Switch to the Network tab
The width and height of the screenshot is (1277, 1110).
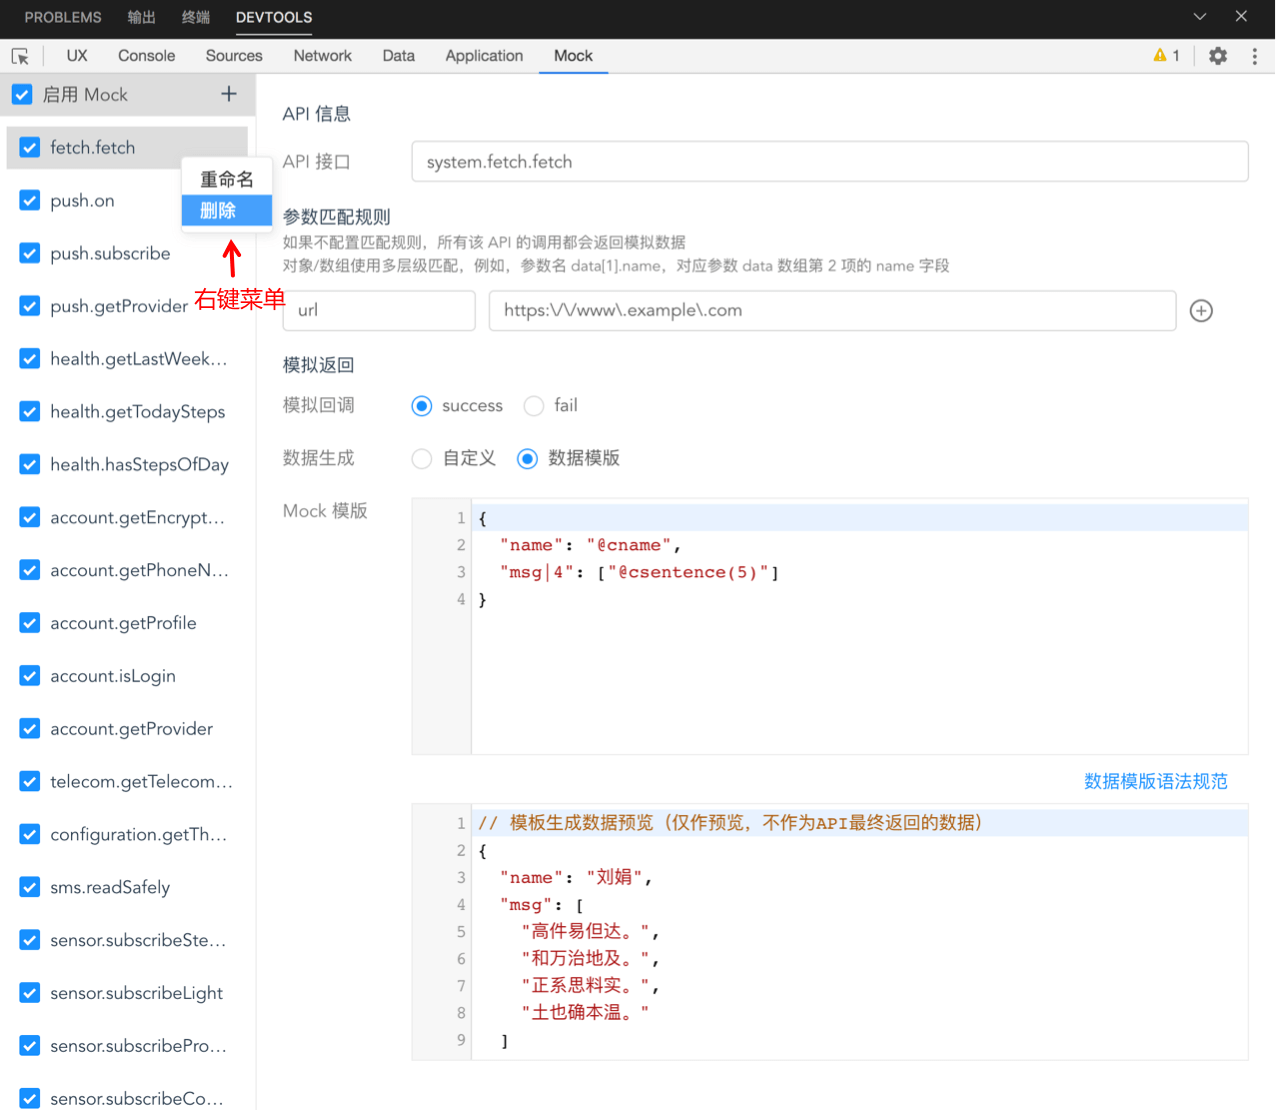(x=322, y=56)
